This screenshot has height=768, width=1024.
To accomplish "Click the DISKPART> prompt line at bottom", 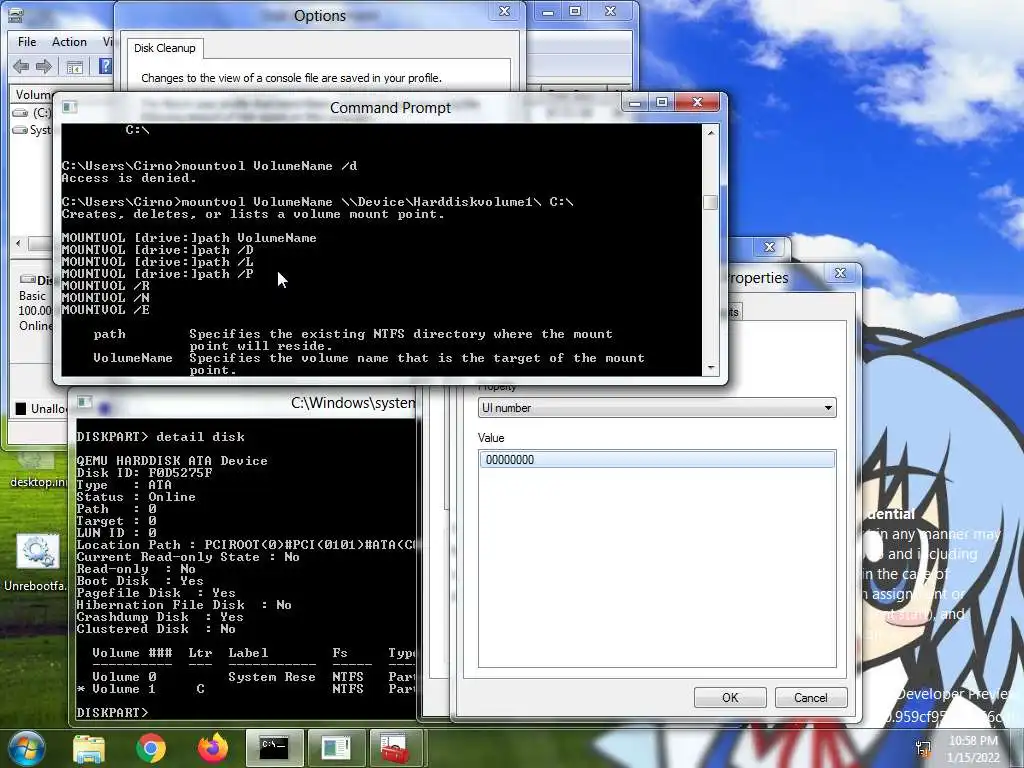I will tap(112, 712).
